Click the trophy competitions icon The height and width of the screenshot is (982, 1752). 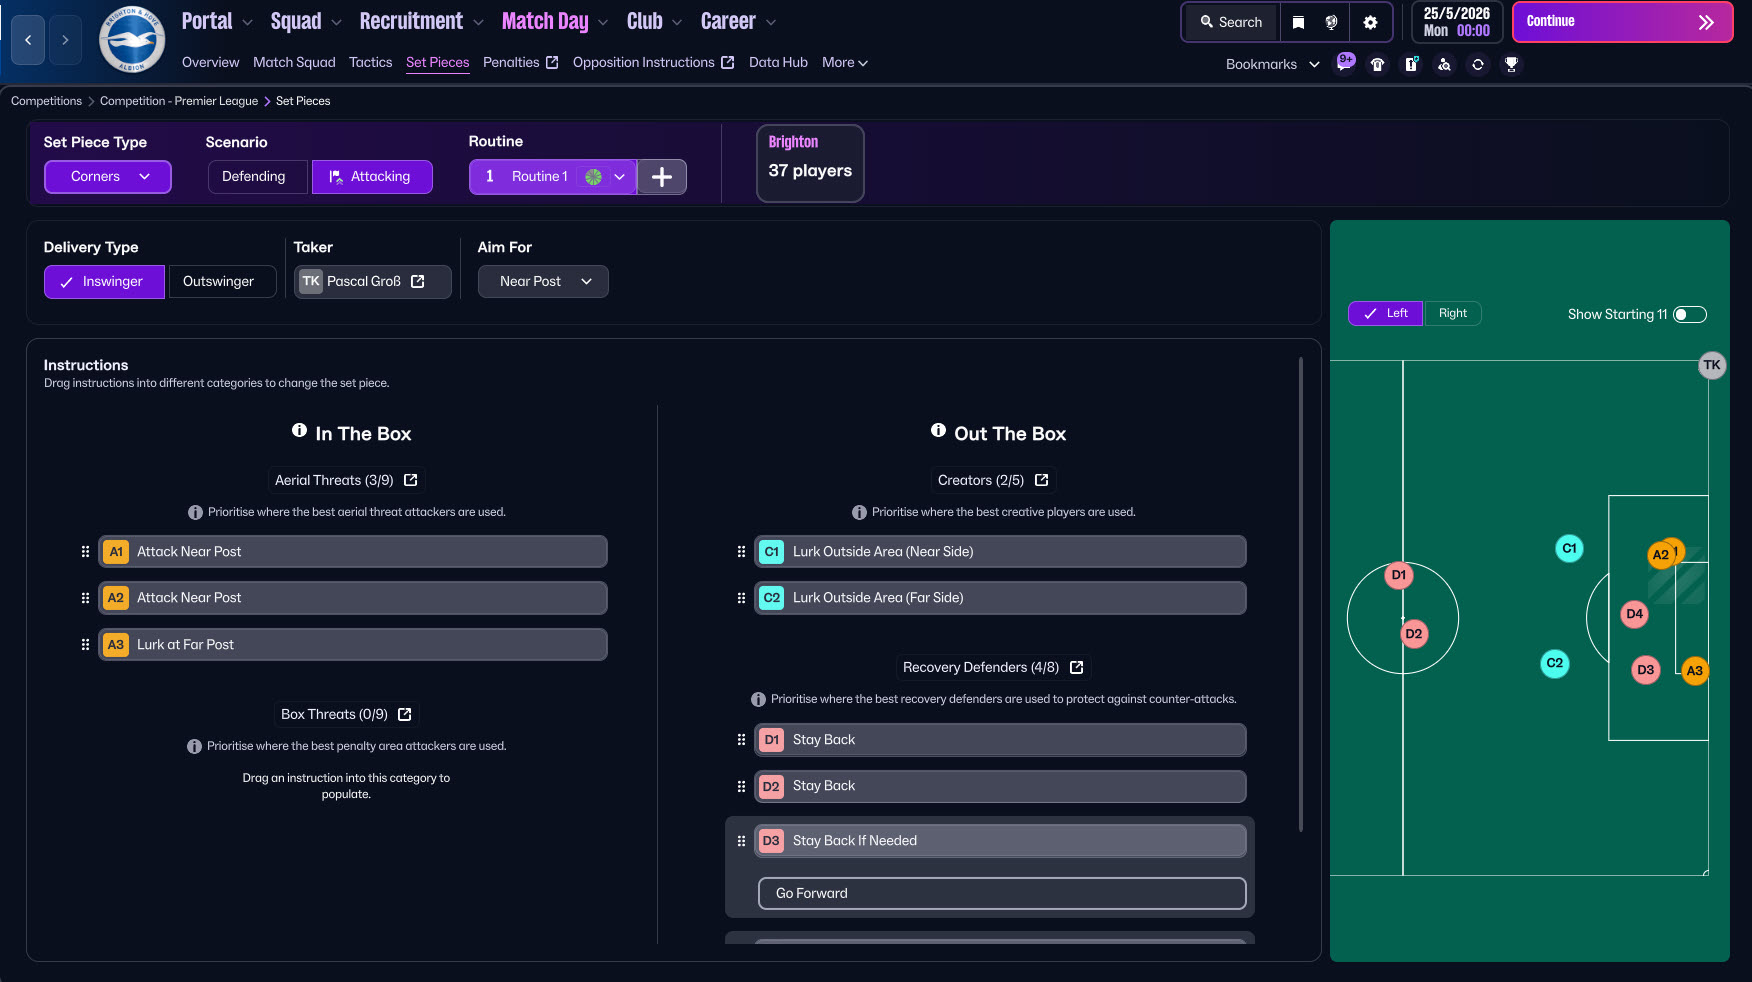[x=1511, y=64]
